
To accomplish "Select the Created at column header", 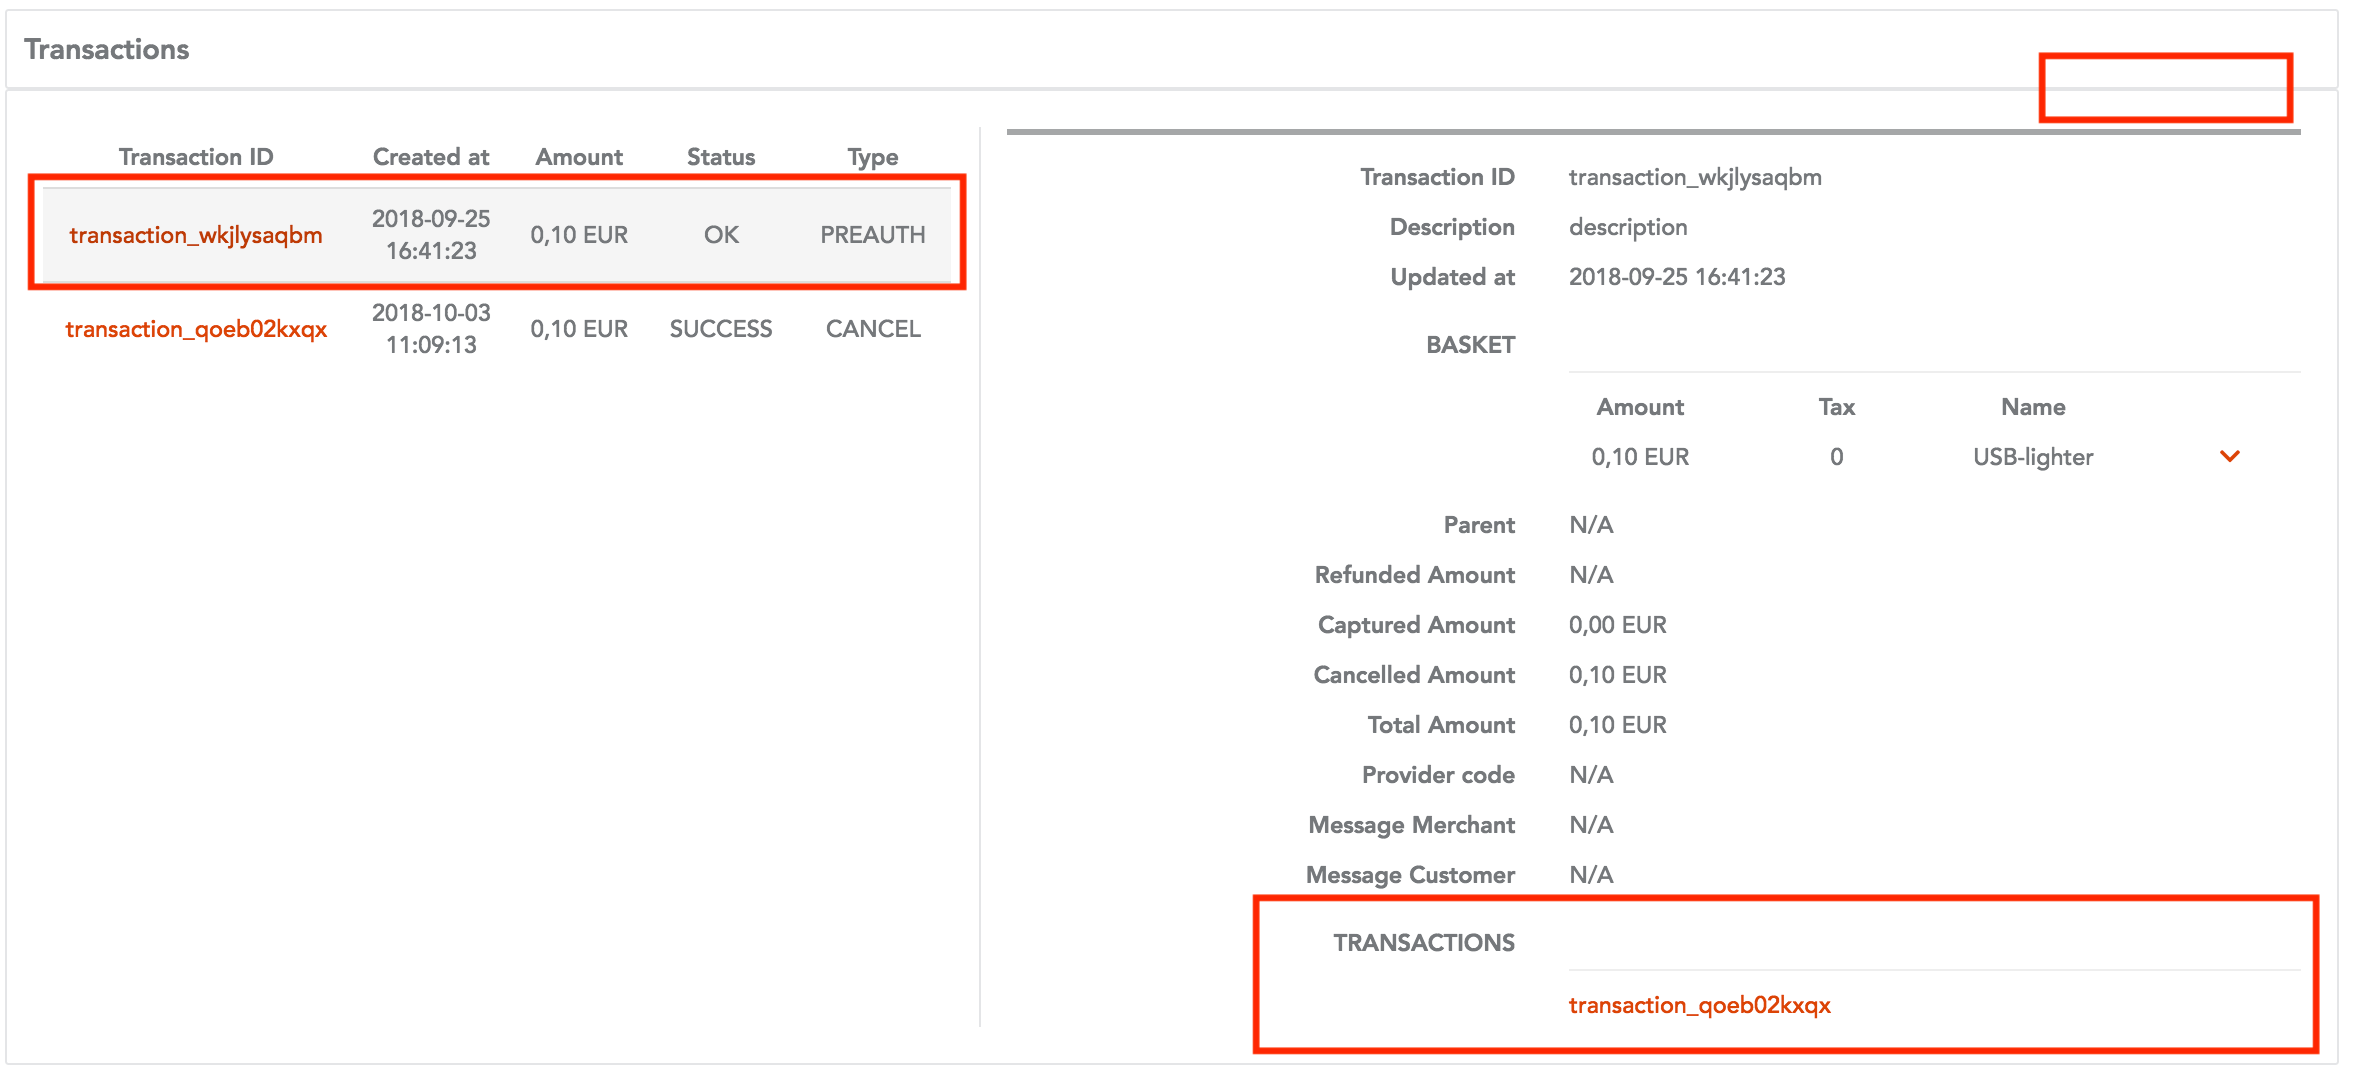I will click(431, 157).
